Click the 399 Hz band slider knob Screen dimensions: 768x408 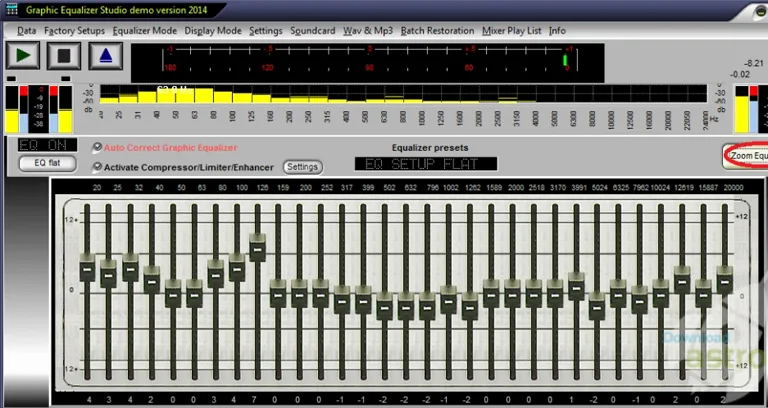pos(363,300)
